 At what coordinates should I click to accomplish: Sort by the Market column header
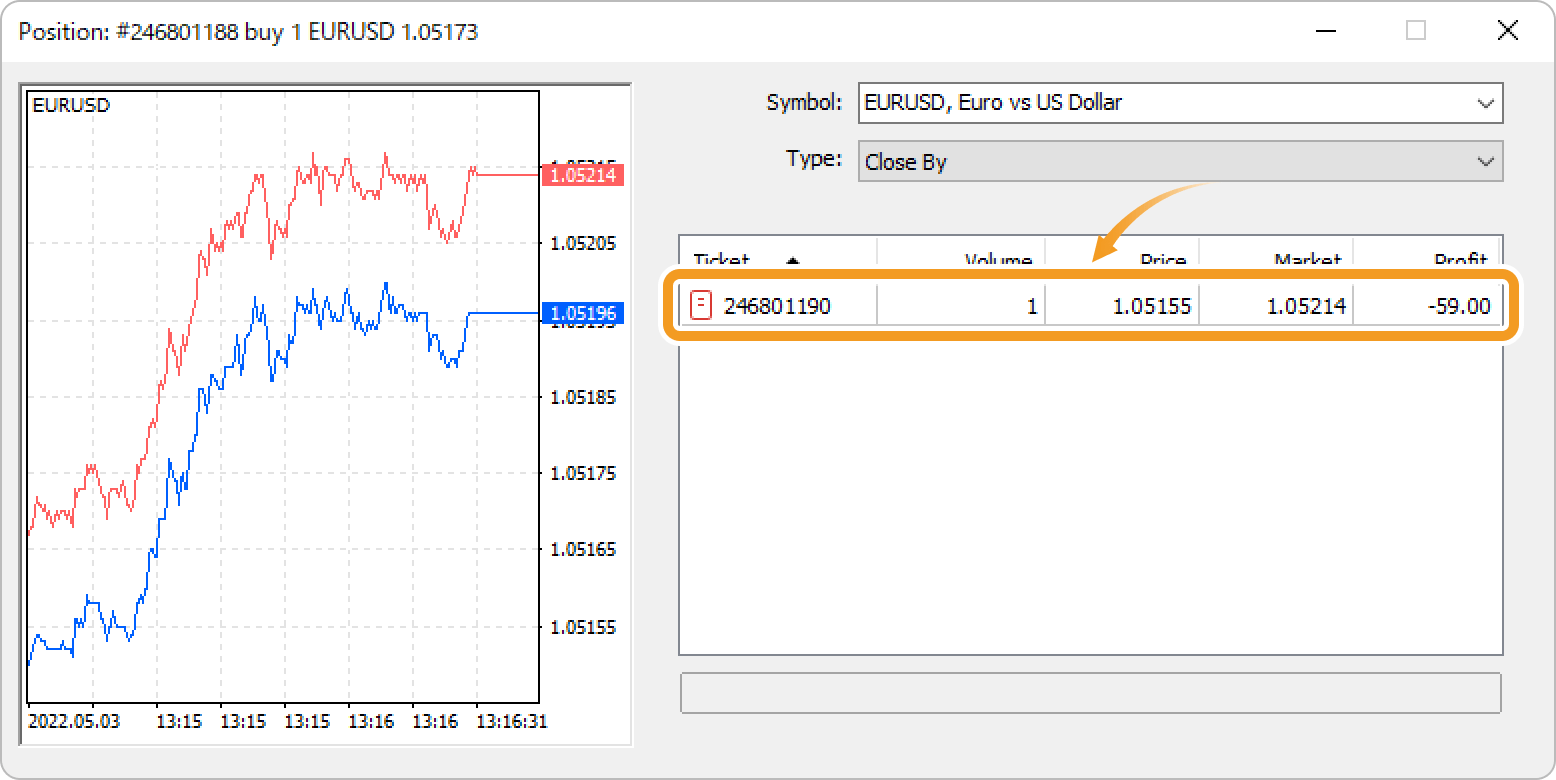[x=1306, y=260]
